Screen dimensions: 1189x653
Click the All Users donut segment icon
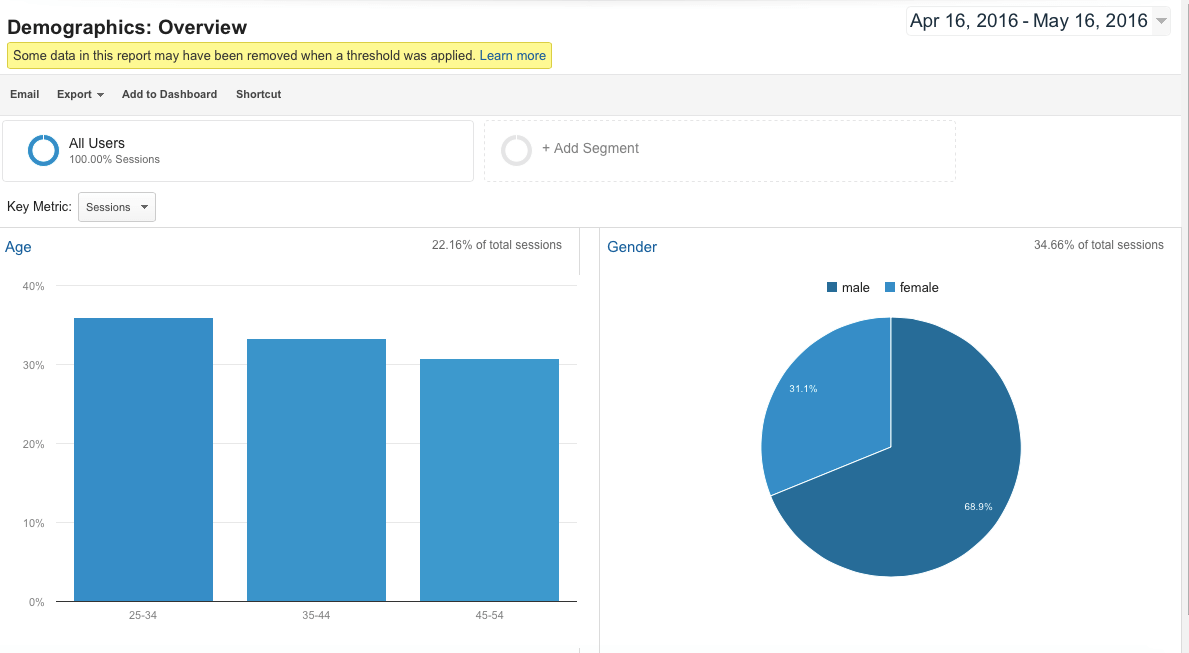pos(44,150)
